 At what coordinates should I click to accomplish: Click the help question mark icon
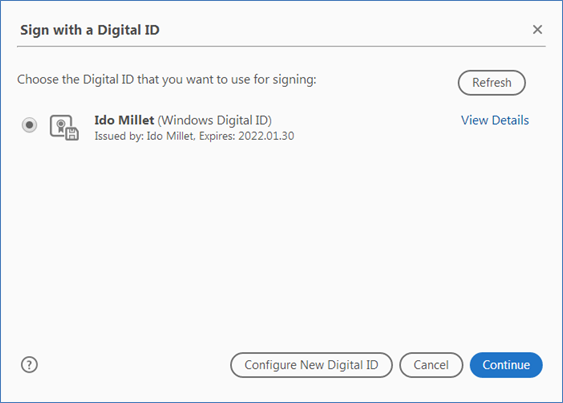(x=29, y=365)
